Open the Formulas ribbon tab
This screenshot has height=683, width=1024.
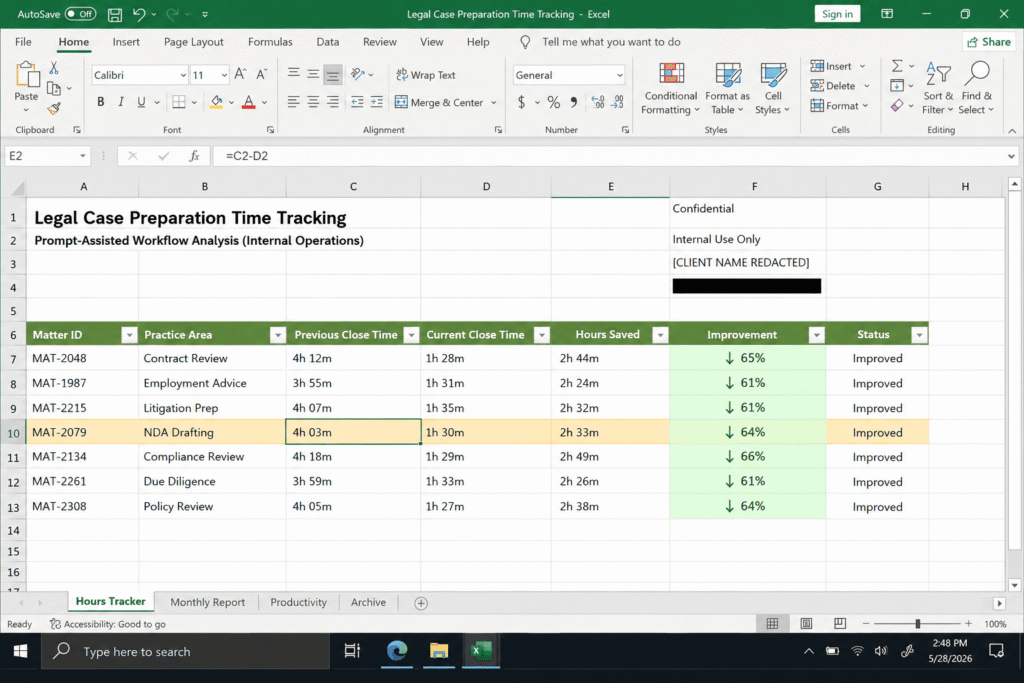[270, 42]
